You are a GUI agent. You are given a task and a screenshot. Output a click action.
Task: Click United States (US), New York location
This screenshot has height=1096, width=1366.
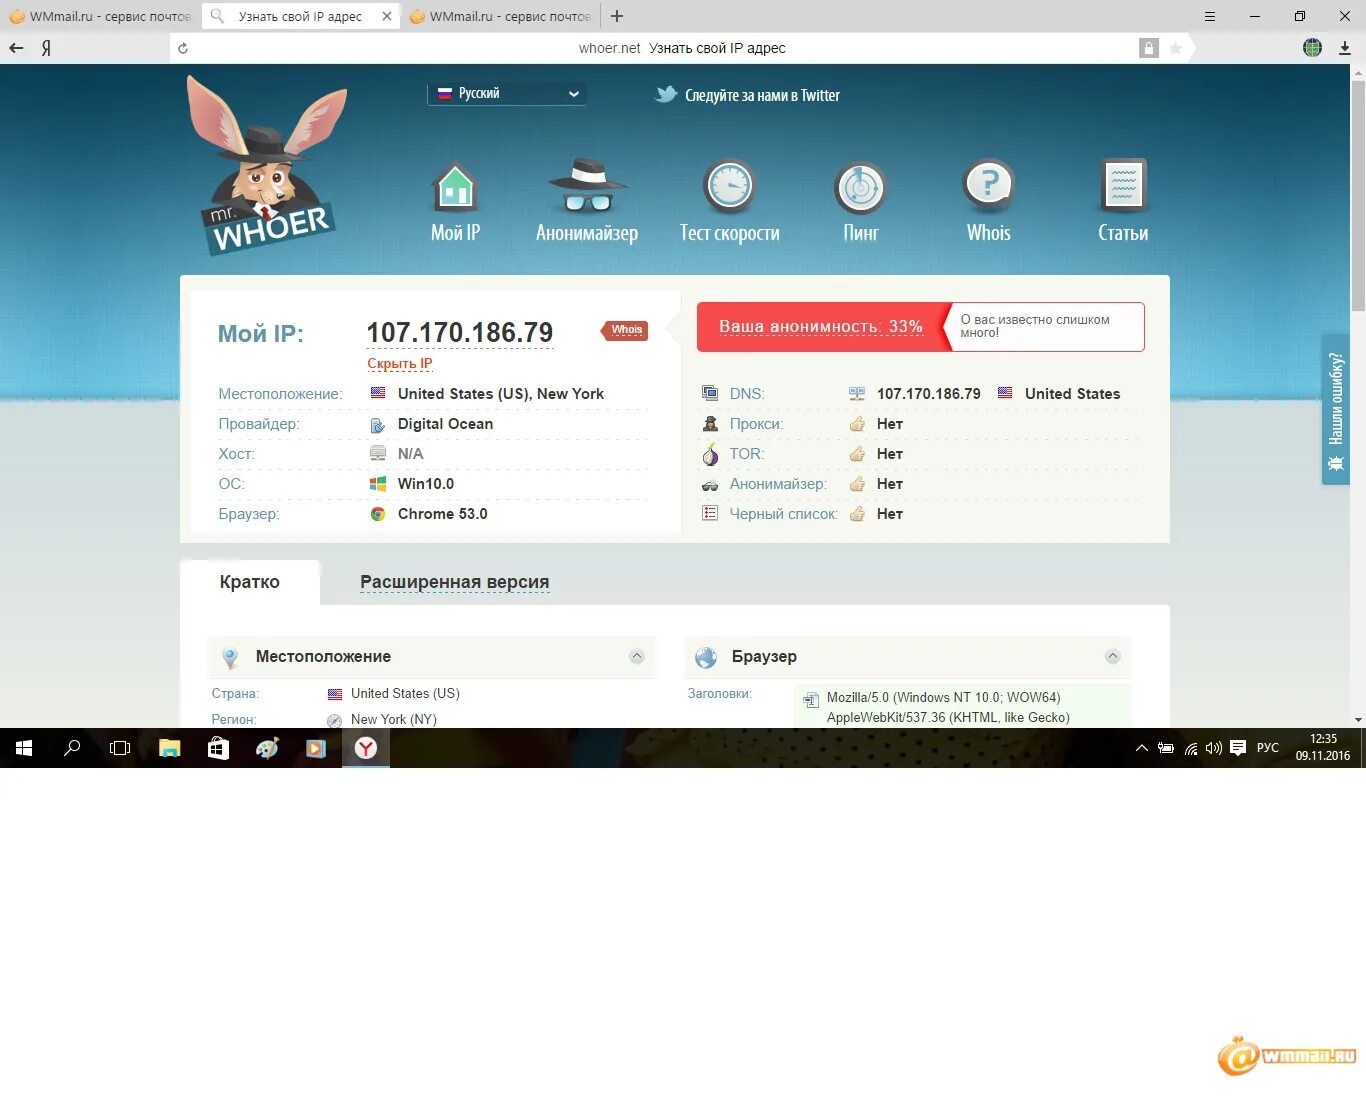pyautogui.click(x=501, y=394)
